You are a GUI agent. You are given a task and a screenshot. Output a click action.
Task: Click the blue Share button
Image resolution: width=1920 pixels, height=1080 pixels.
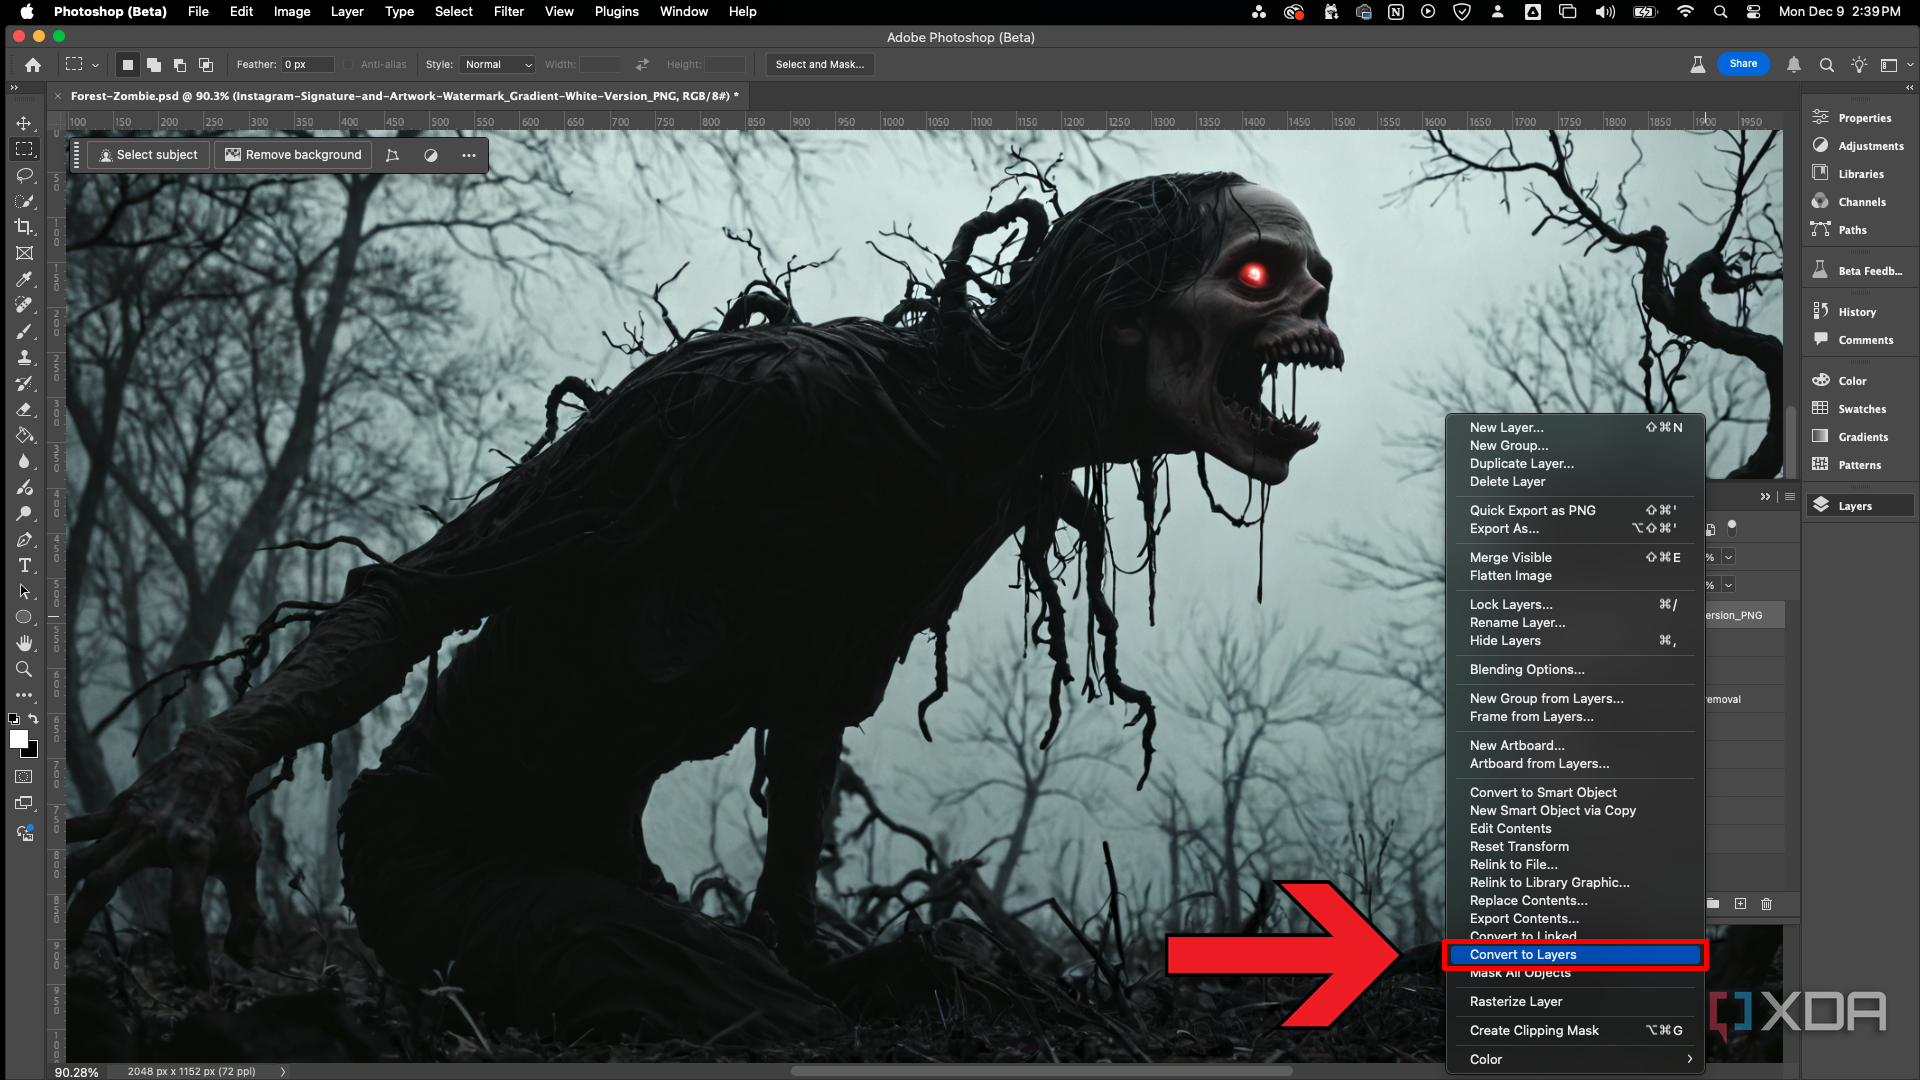[1743, 64]
